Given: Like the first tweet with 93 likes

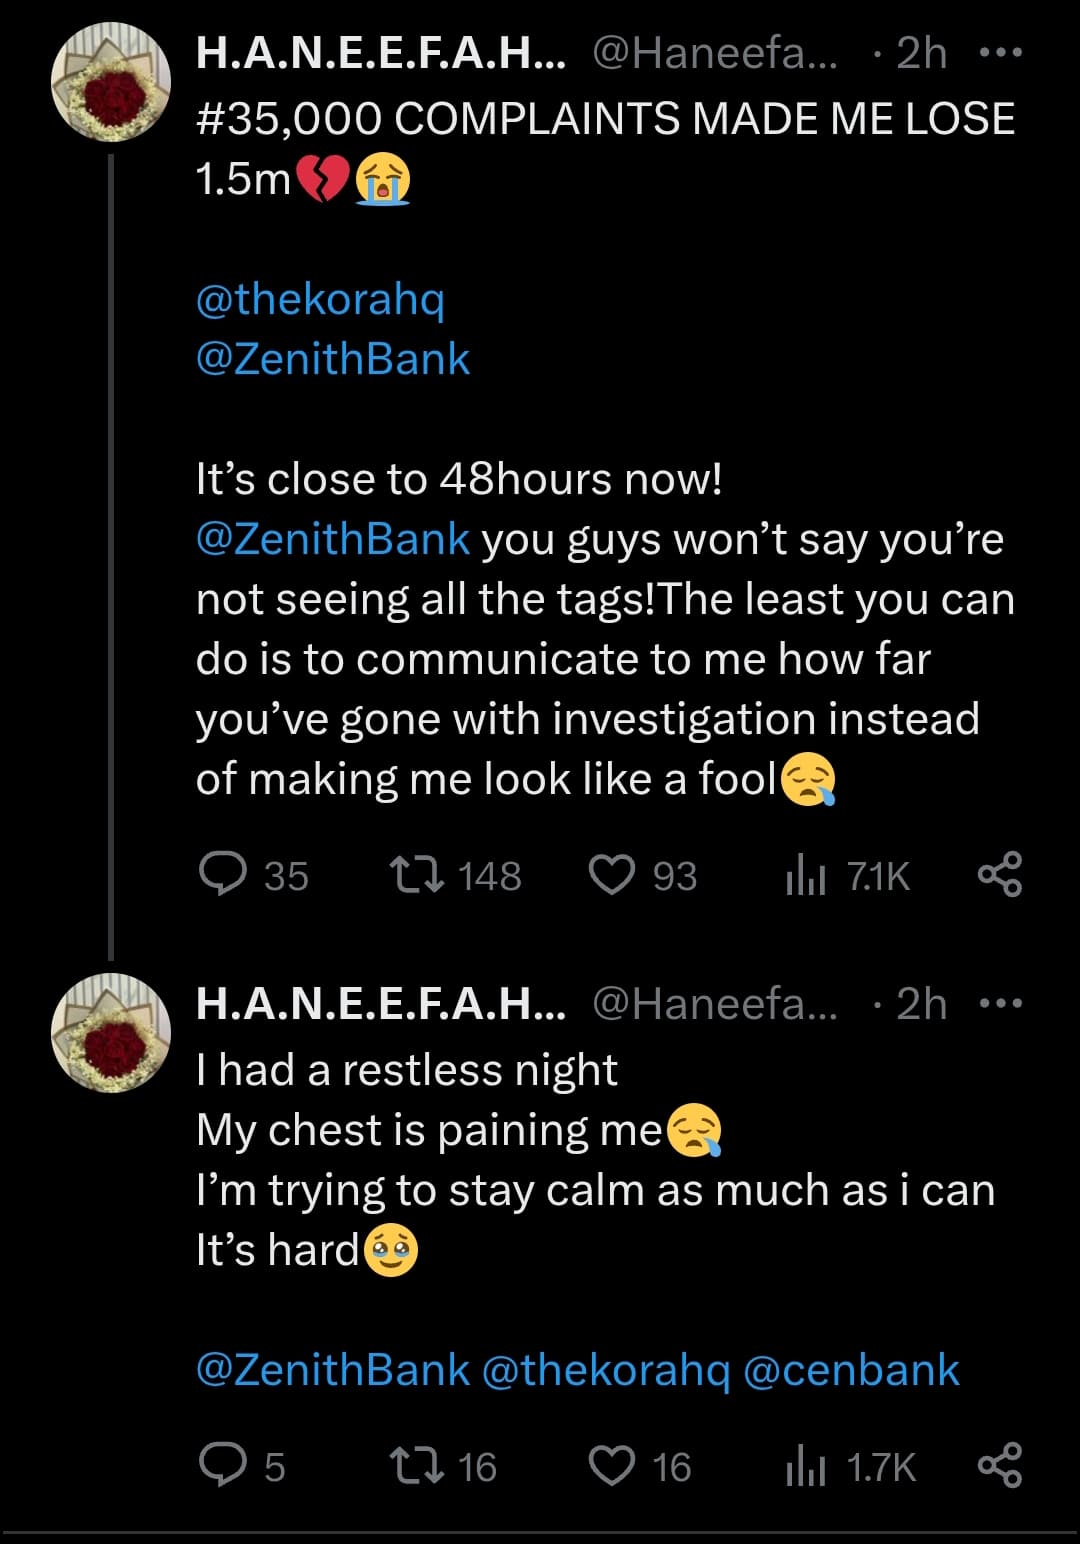Looking at the screenshot, I should pyautogui.click(x=612, y=875).
